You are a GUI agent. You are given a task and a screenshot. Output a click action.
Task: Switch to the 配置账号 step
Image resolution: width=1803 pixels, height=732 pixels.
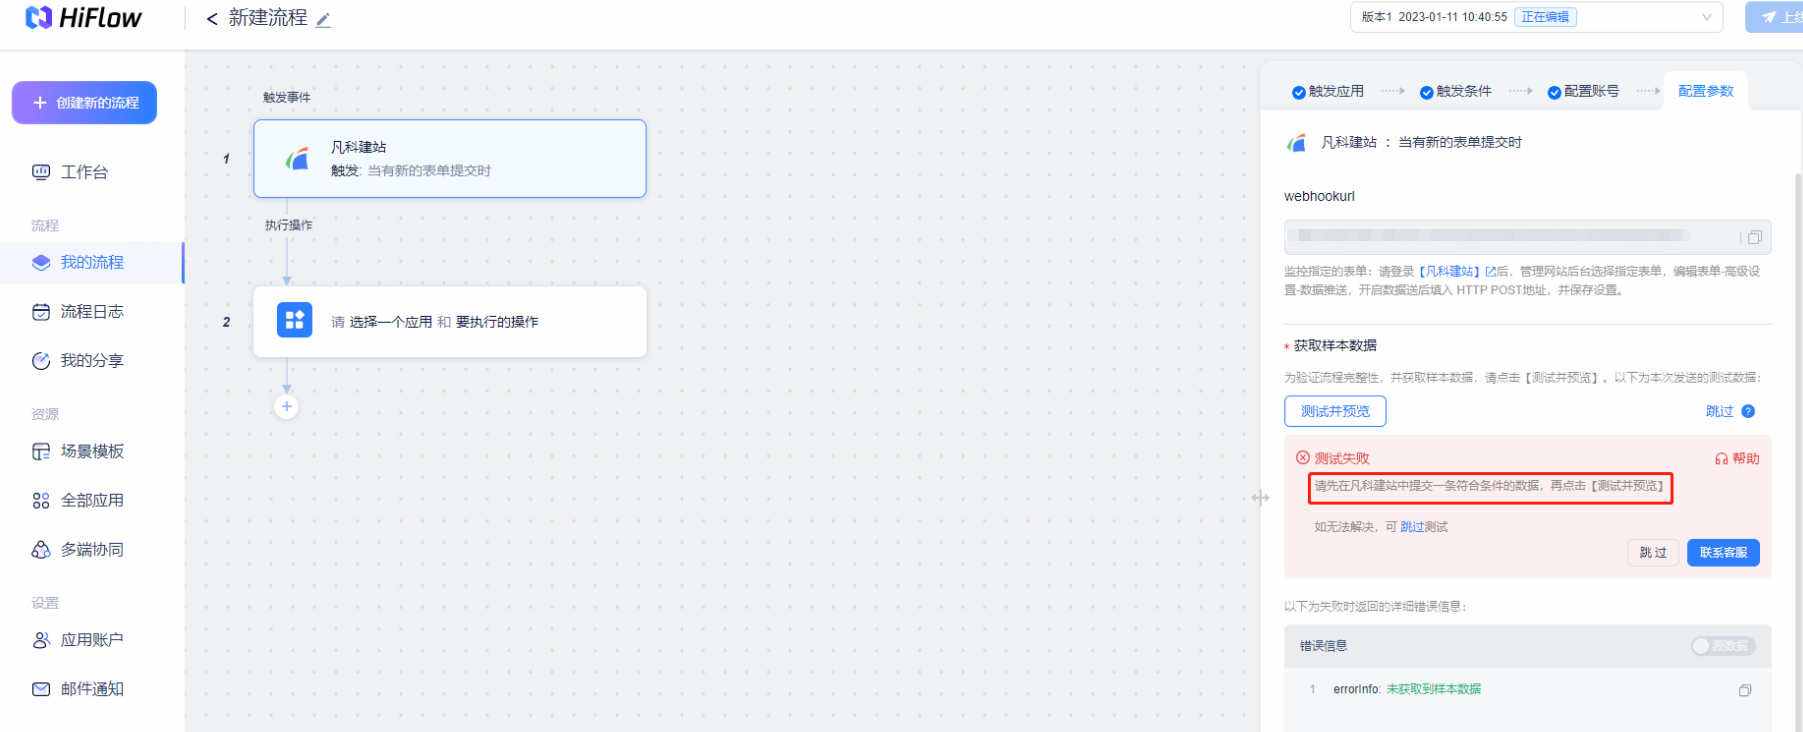1583,91
